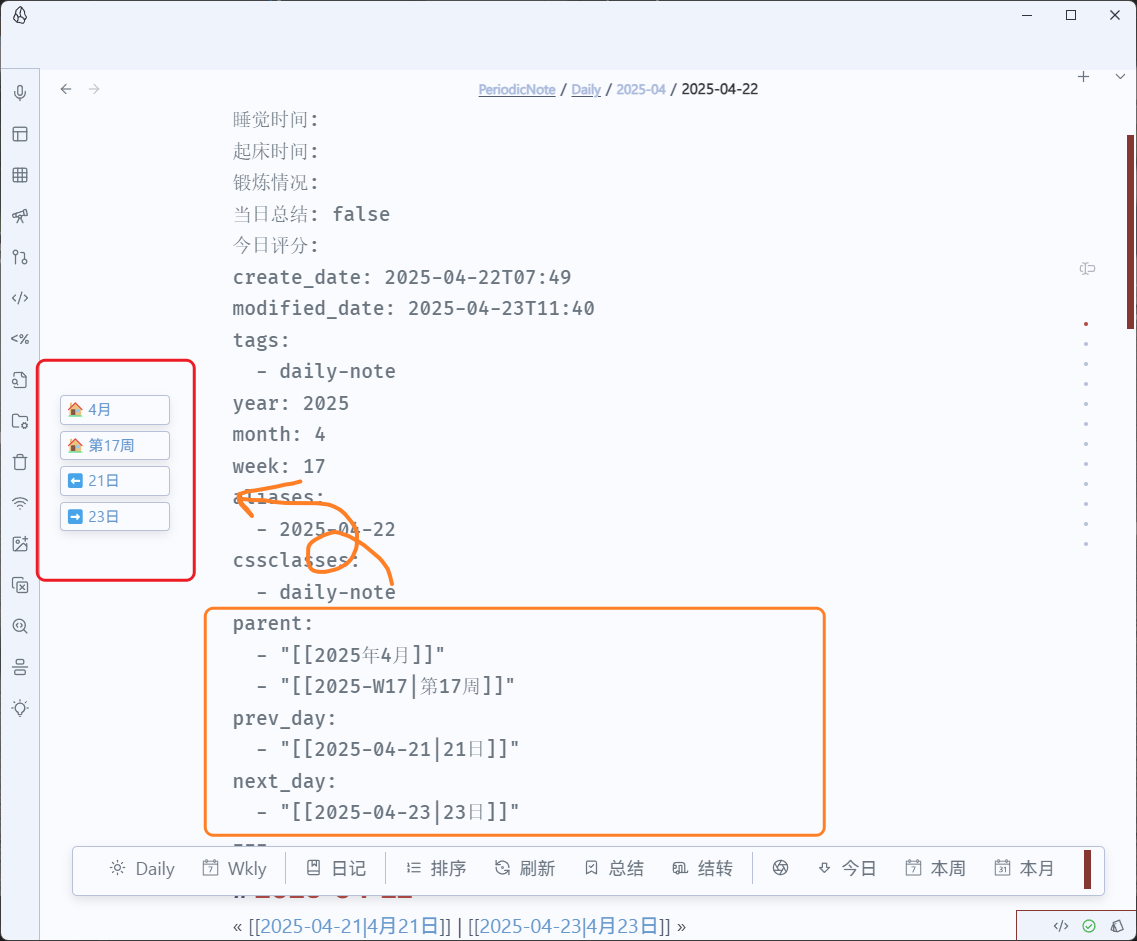Image resolution: width=1137 pixels, height=941 pixels.
Task: Click the 总结 summary toolbar item
Action: 614,869
